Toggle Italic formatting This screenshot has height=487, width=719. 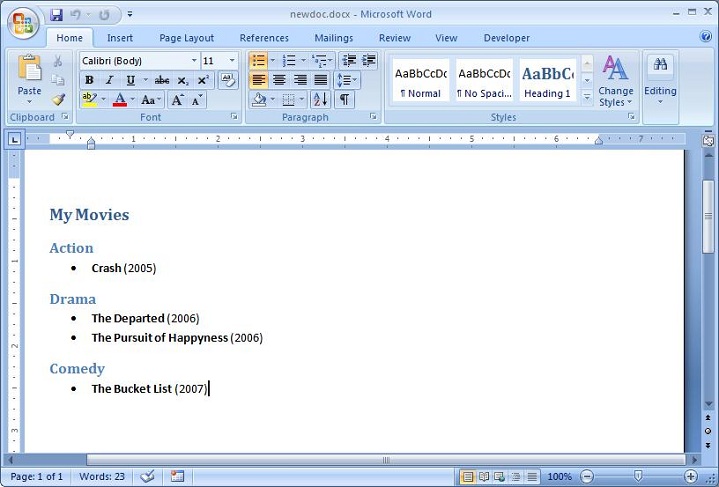pos(110,80)
